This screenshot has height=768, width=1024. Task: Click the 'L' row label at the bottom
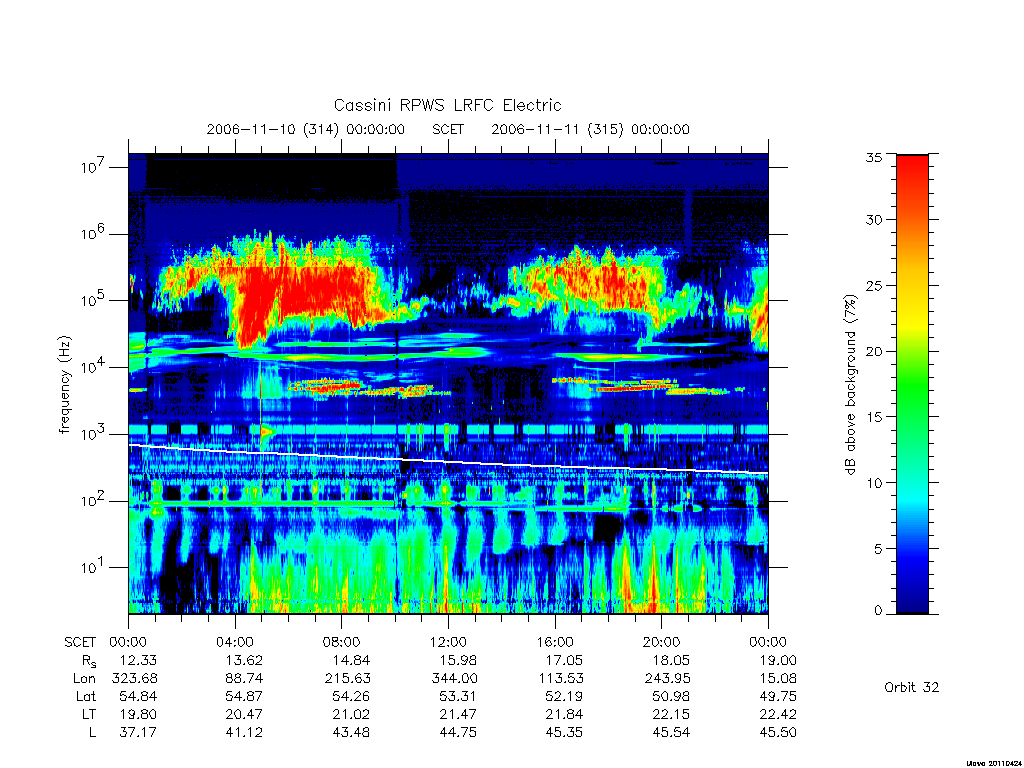(x=92, y=733)
